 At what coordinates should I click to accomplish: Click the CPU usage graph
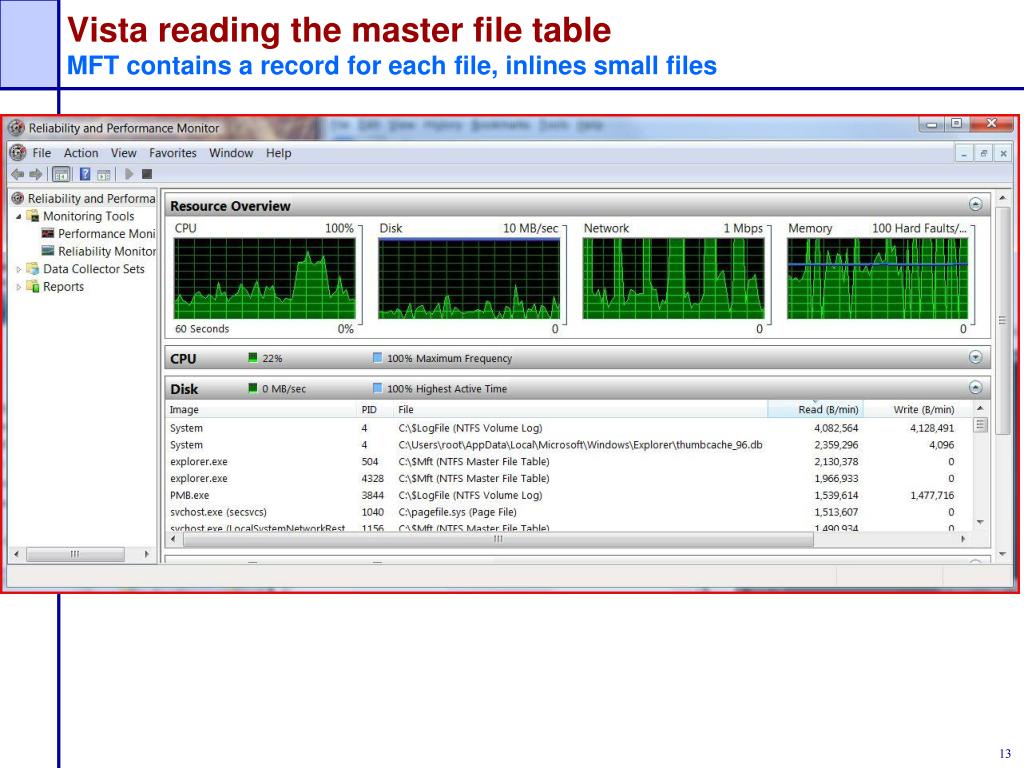pos(265,278)
